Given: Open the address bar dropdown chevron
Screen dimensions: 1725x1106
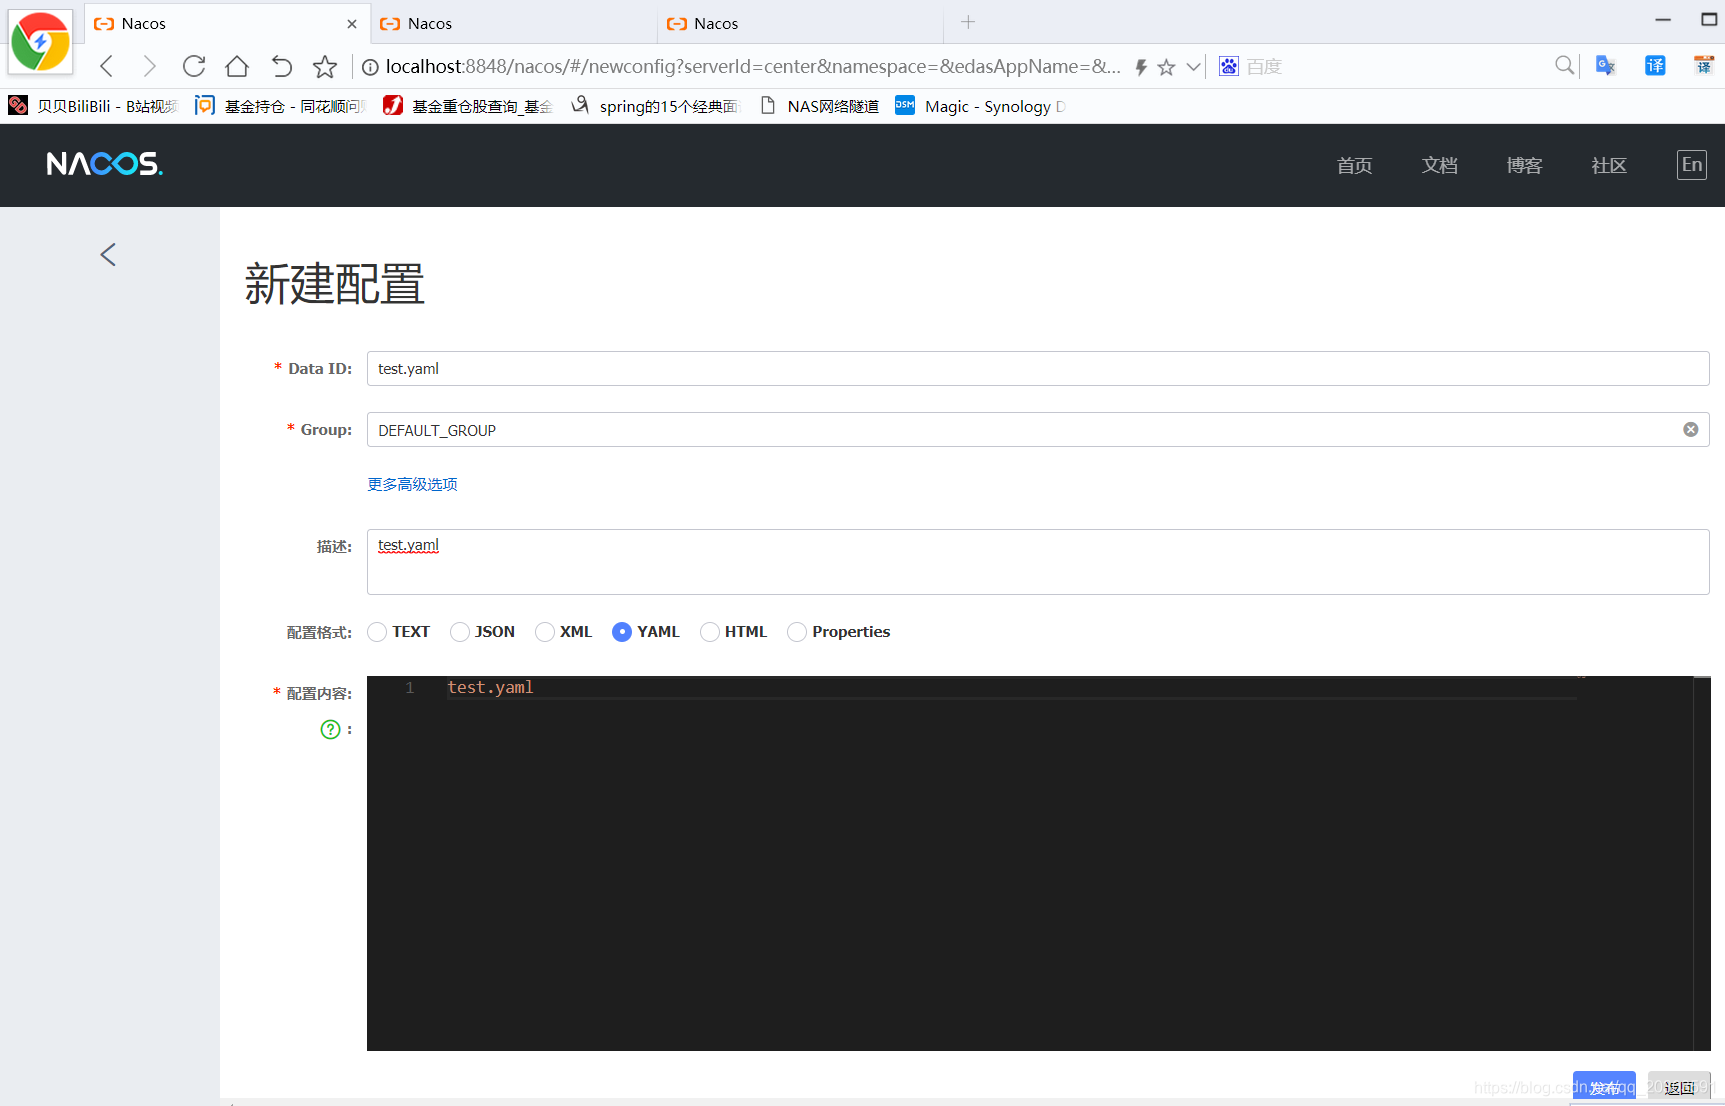Looking at the screenshot, I should click(x=1193, y=67).
